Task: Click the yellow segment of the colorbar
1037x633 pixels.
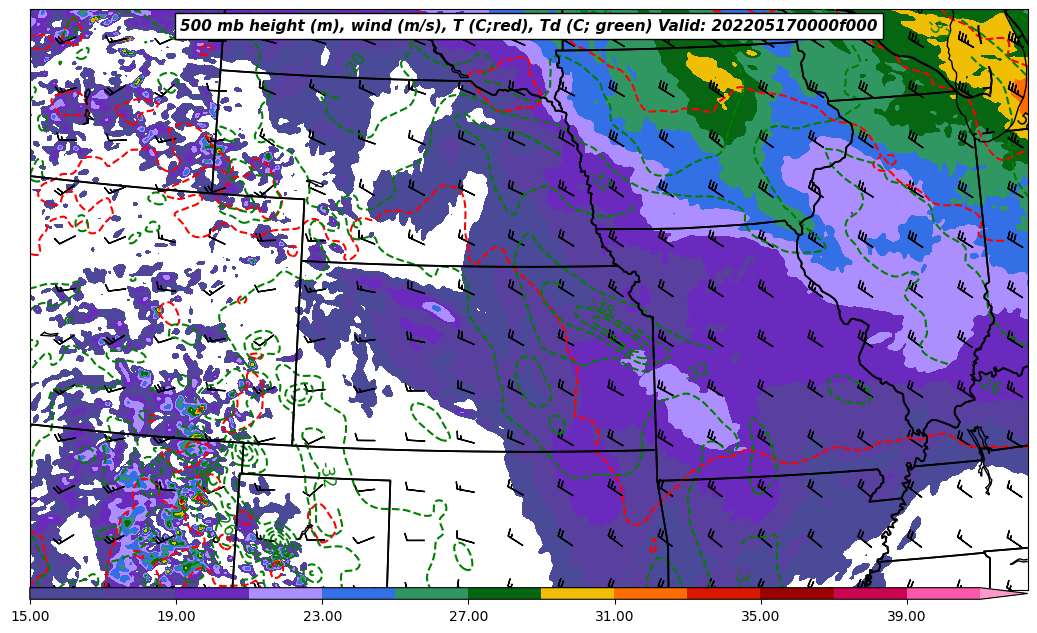Action: [x=577, y=594]
